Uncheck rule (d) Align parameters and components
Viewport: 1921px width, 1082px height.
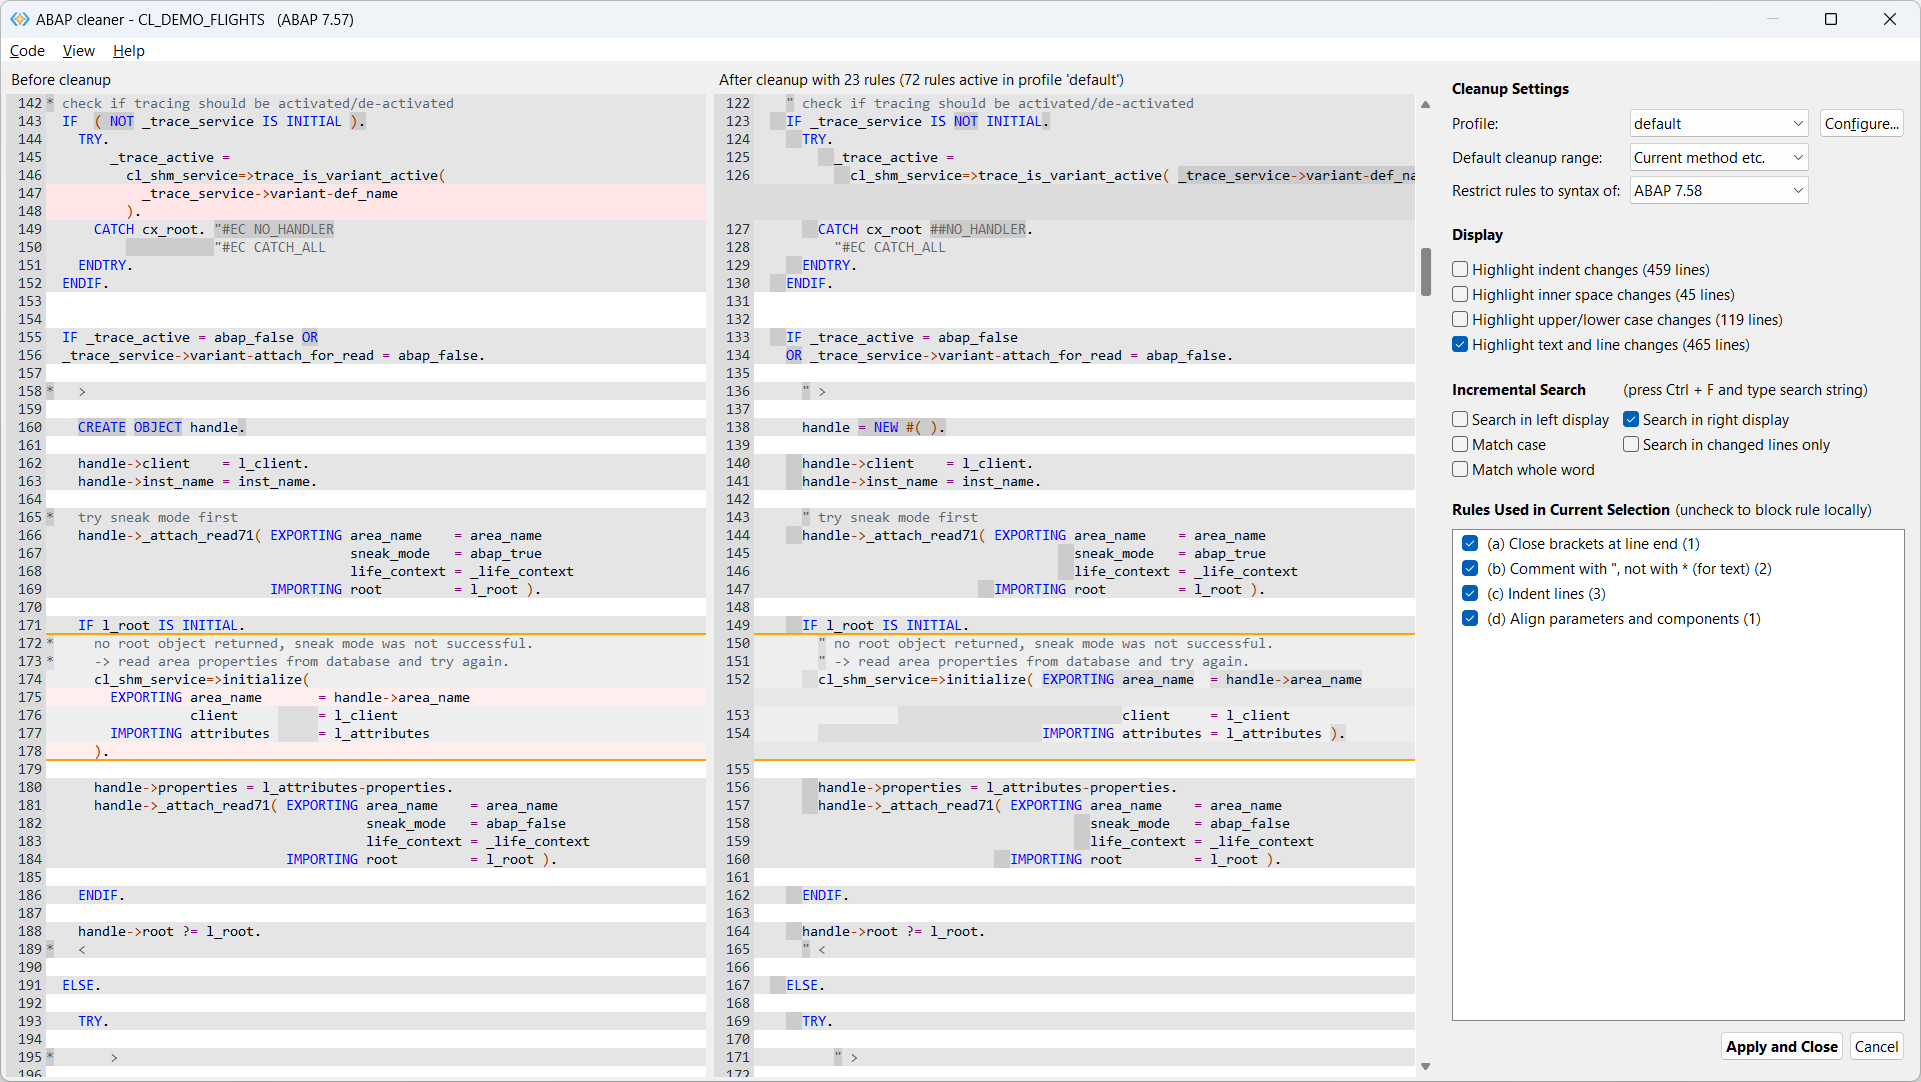(x=1470, y=619)
